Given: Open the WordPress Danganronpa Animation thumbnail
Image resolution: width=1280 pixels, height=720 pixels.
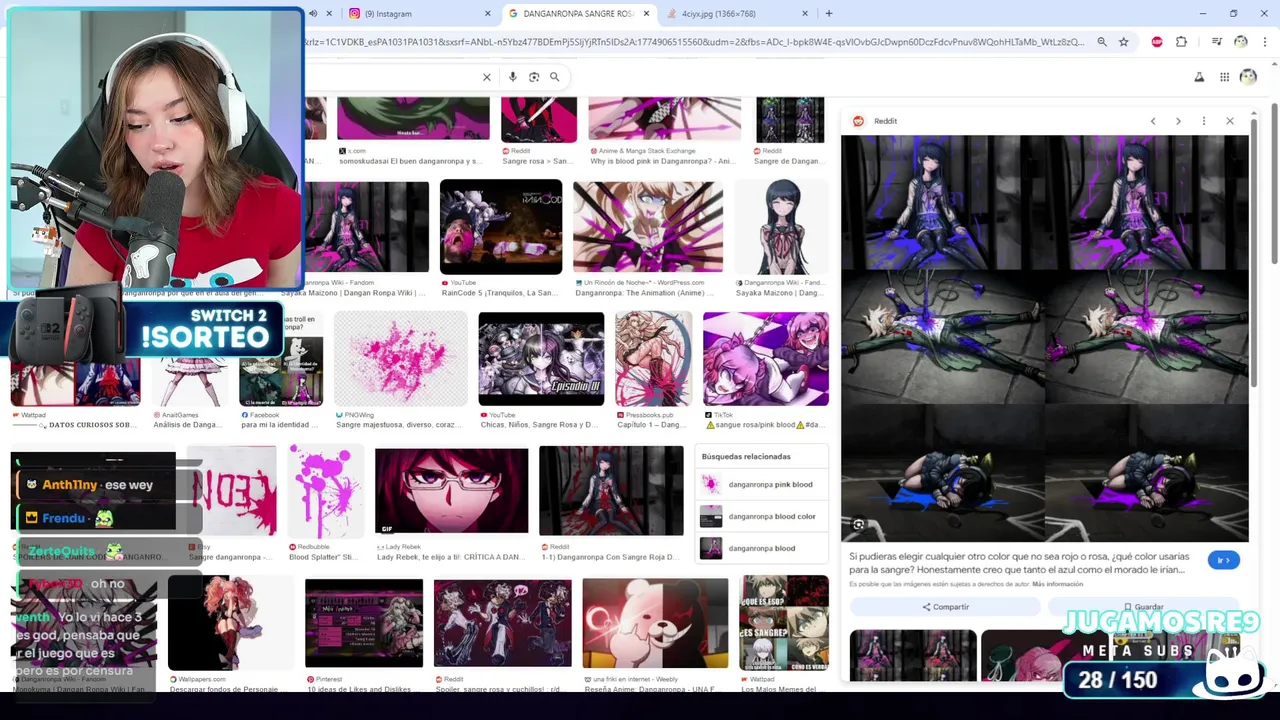Looking at the screenshot, I should pos(648,227).
